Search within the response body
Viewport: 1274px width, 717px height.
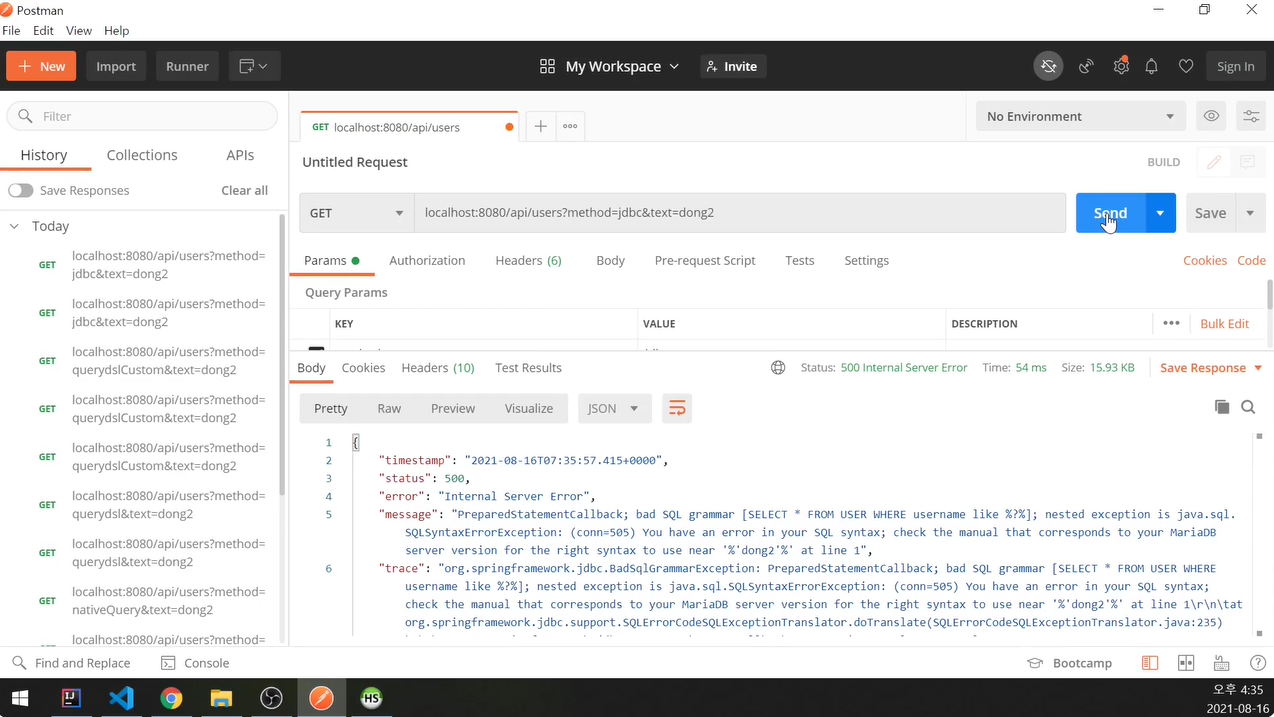[1248, 407]
